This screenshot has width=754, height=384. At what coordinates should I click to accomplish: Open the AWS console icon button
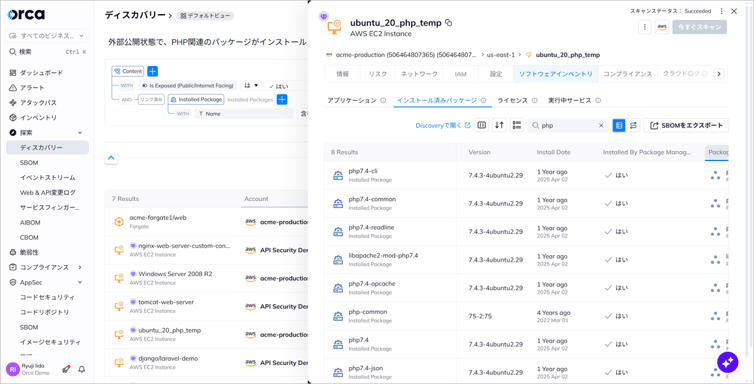662,27
